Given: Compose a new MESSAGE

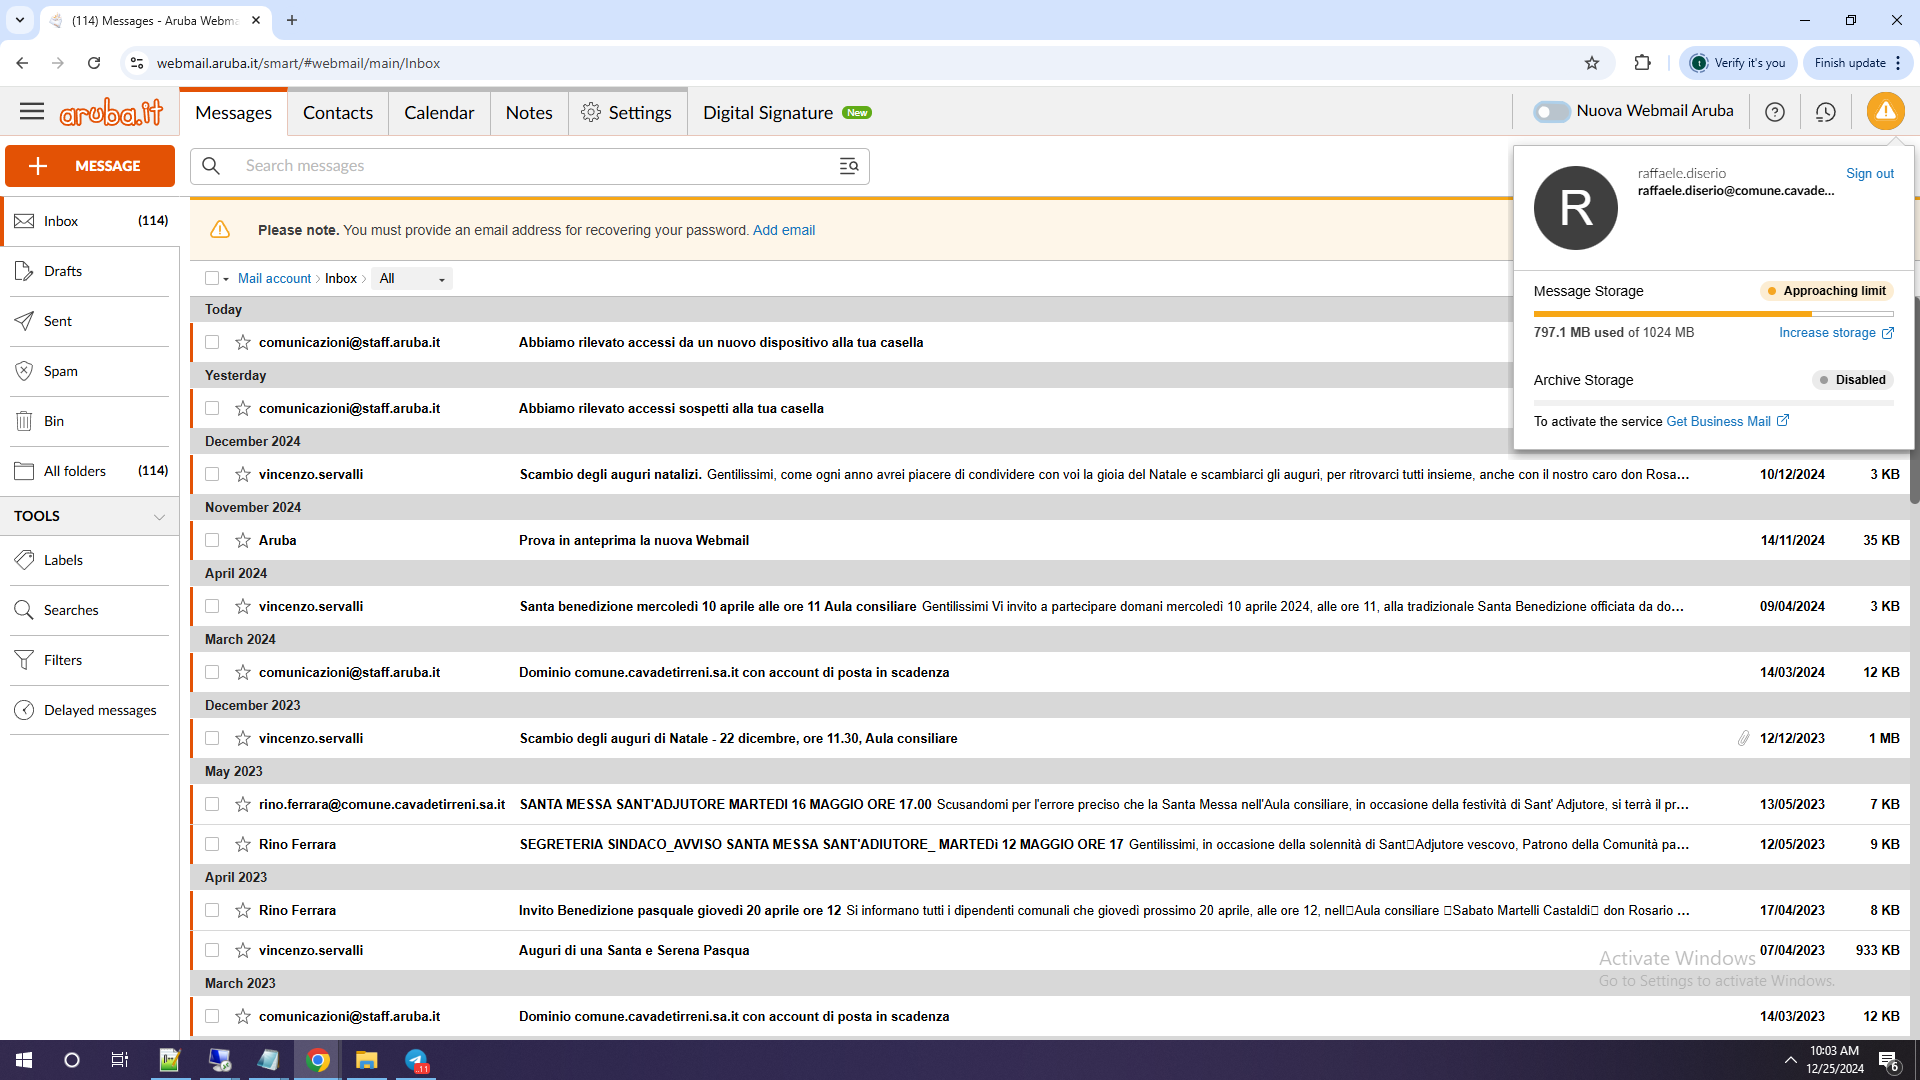Looking at the screenshot, I should [x=90, y=166].
